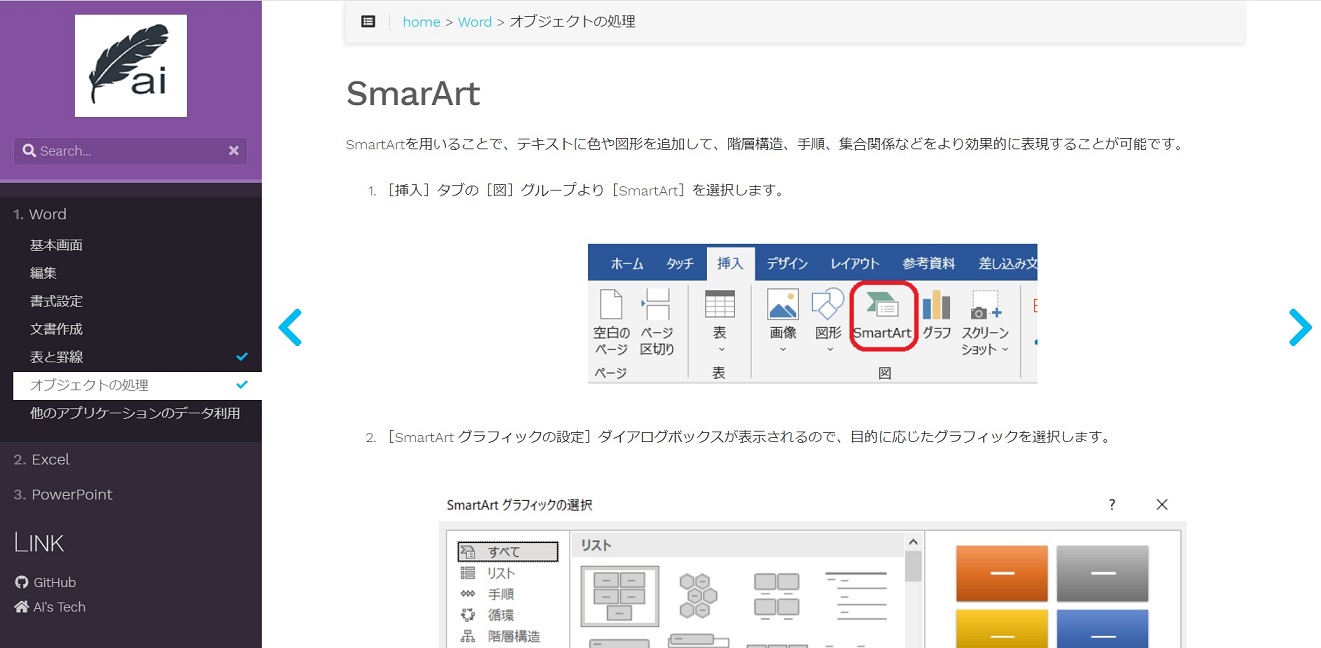Select the four-box picture caption layout thumbnail
Image resolution: width=1321 pixels, height=648 pixels.
point(777,596)
